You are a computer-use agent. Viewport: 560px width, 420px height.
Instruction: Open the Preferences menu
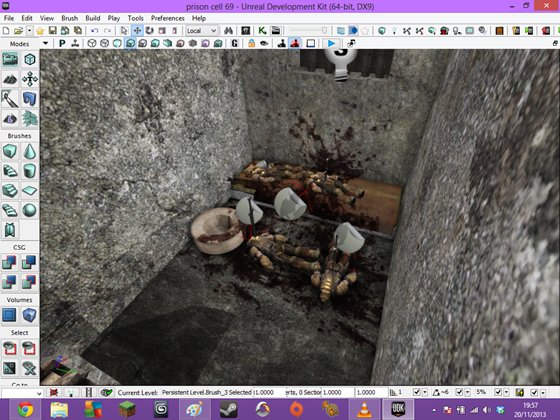168,18
